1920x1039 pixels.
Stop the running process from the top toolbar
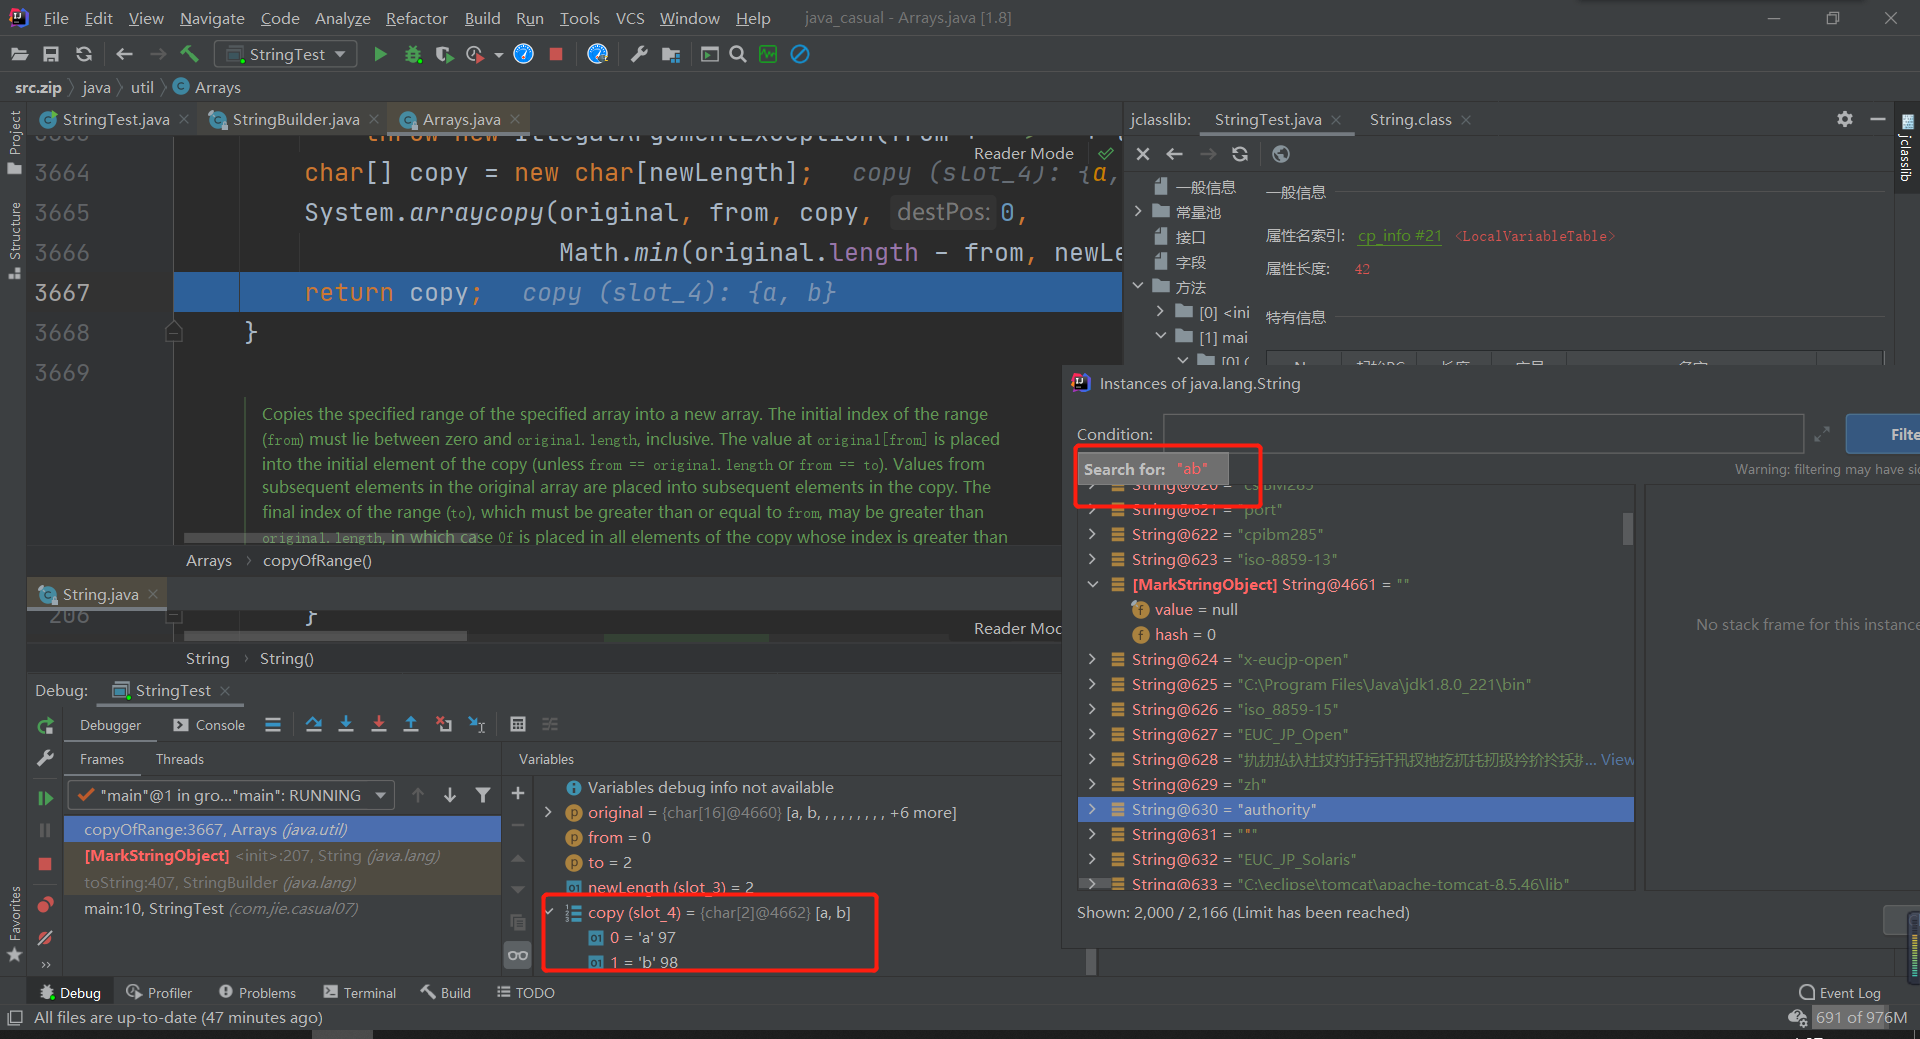[x=556, y=54]
